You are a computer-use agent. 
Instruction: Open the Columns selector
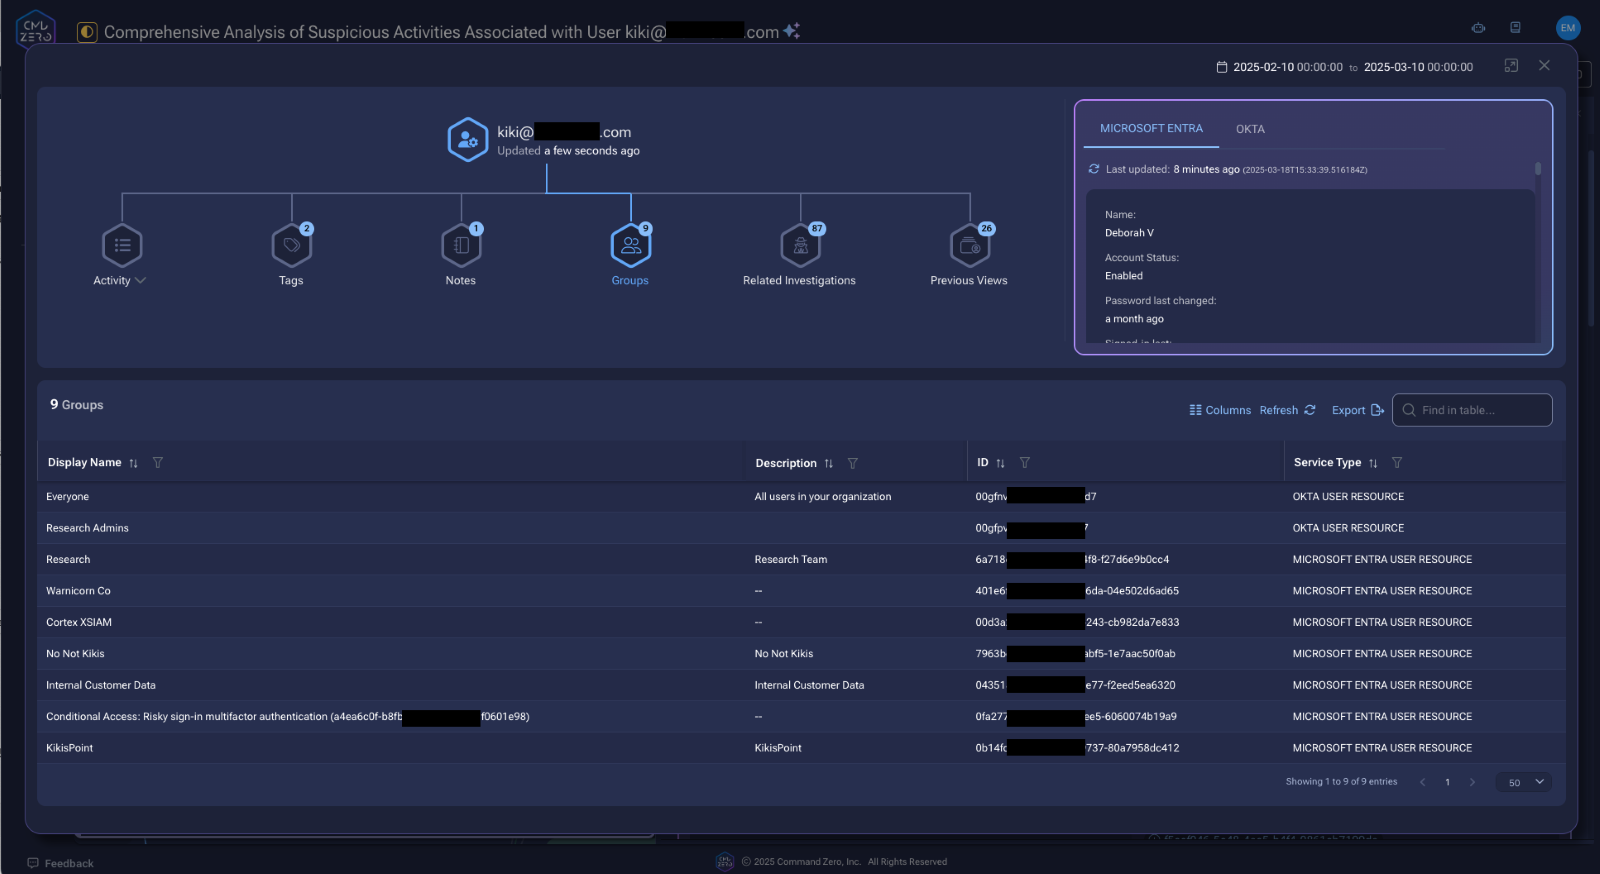coord(1220,410)
